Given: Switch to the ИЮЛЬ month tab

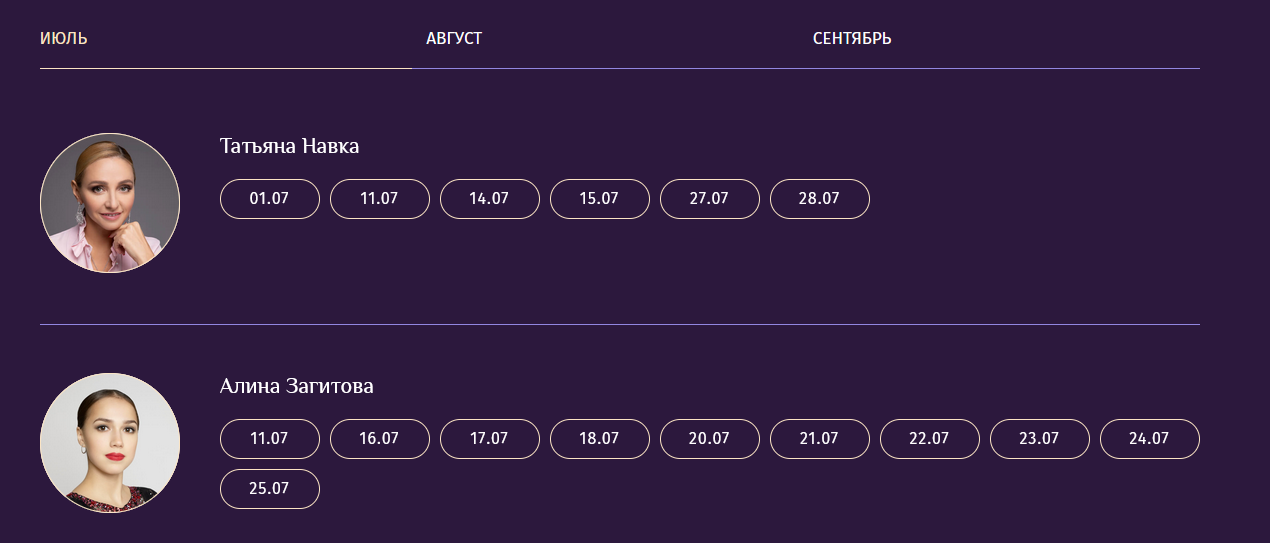Looking at the screenshot, I should click(x=64, y=39).
